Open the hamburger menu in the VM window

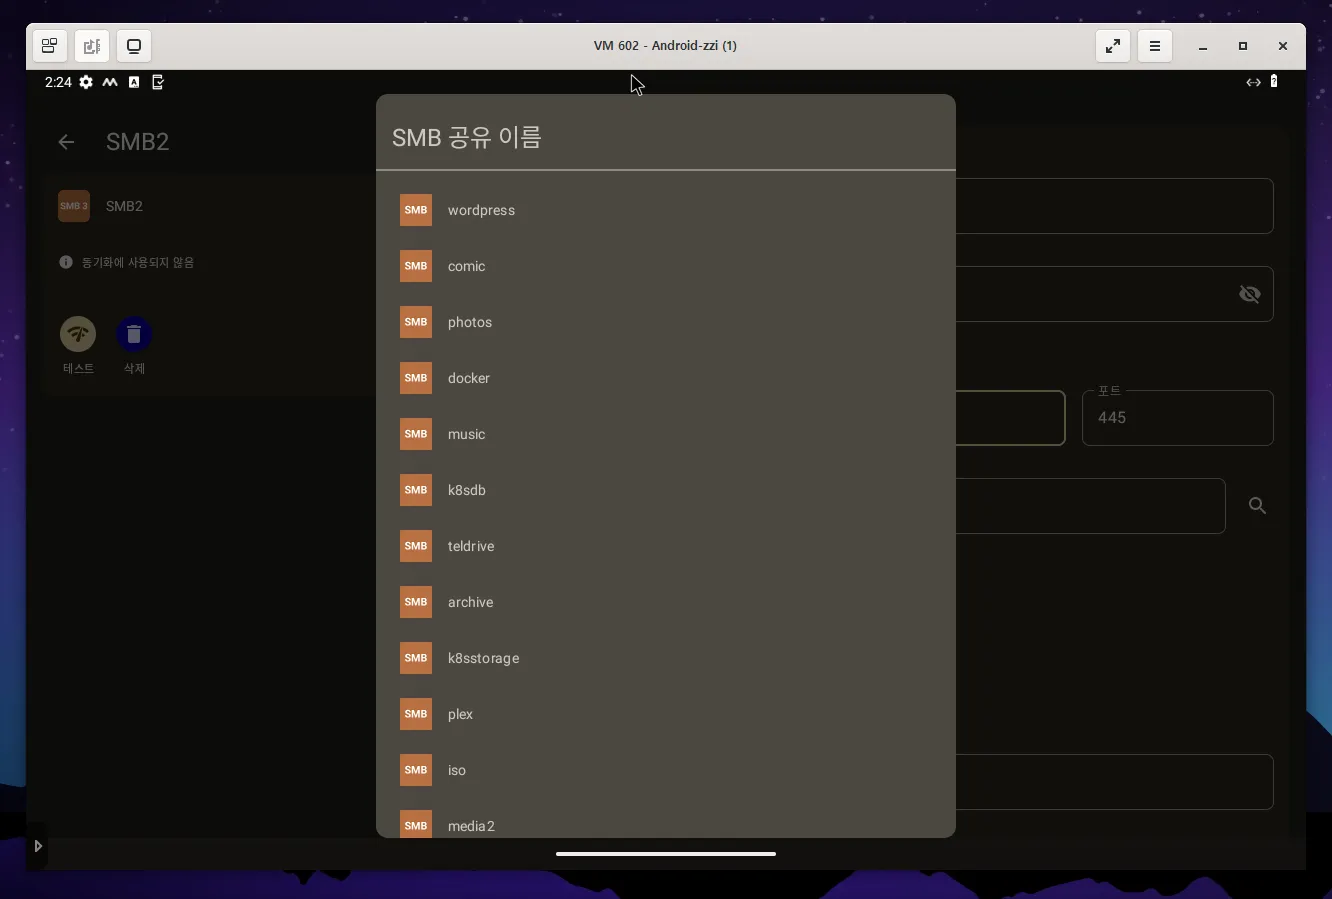pyautogui.click(x=1155, y=46)
